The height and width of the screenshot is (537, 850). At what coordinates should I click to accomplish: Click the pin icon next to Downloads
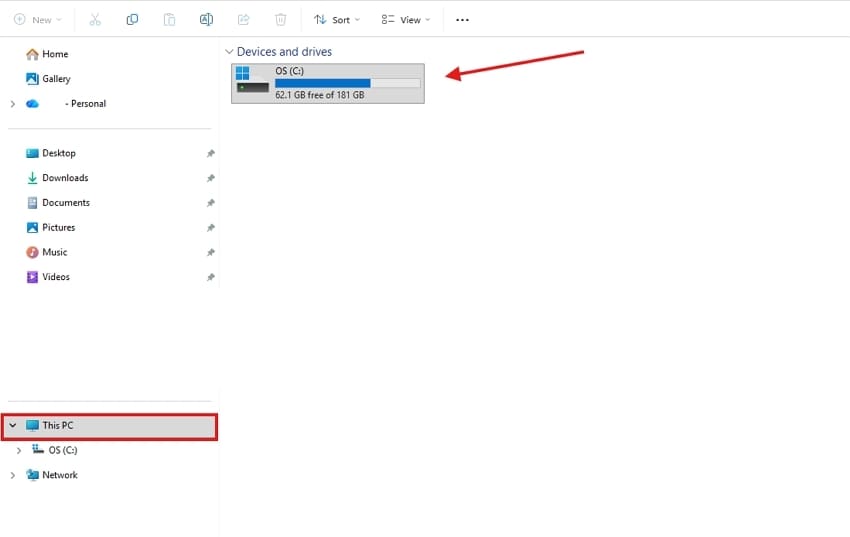[210, 178]
